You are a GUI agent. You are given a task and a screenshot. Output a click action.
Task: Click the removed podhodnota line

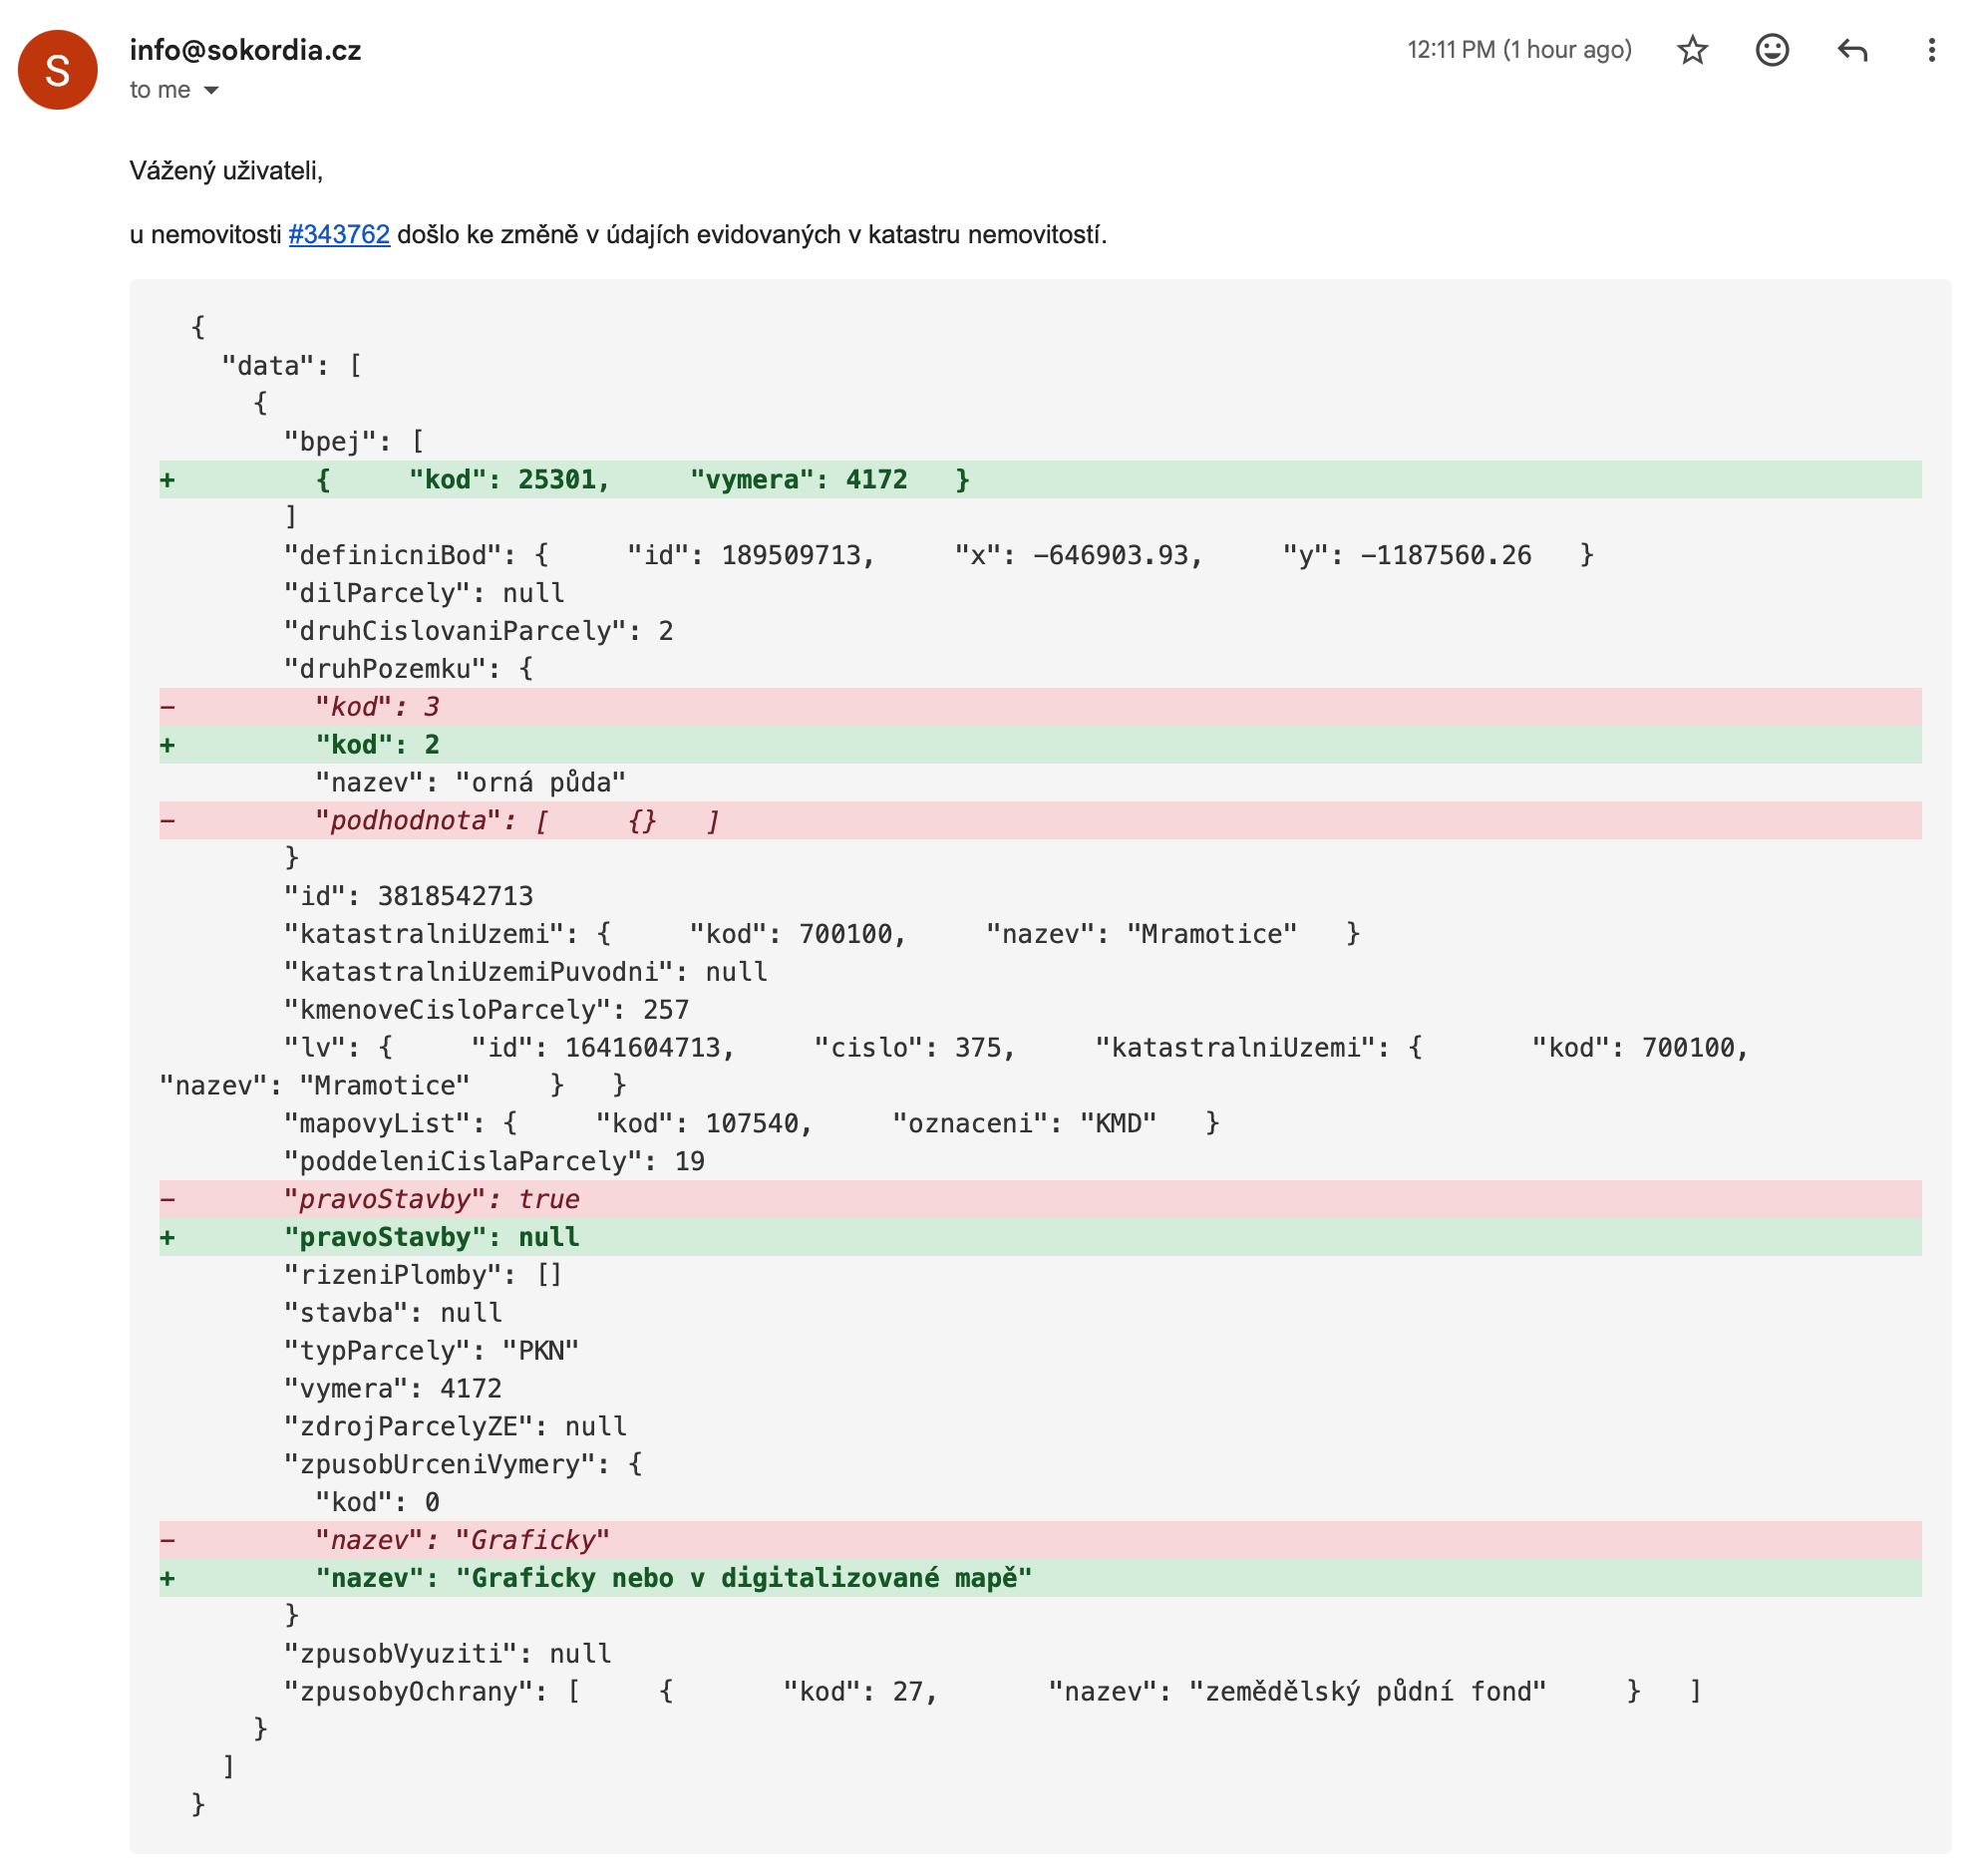(516, 821)
